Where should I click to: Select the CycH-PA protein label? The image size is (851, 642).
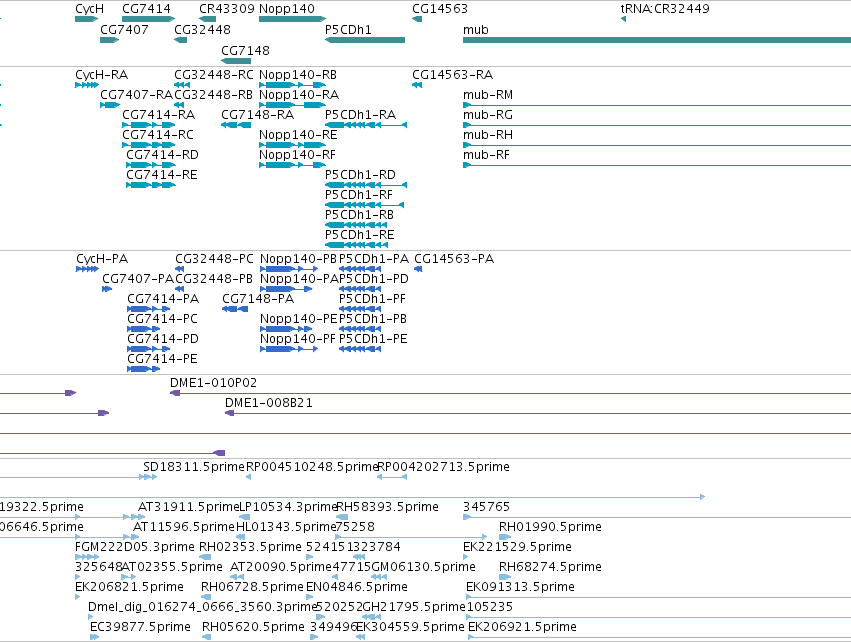(x=102, y=259)
